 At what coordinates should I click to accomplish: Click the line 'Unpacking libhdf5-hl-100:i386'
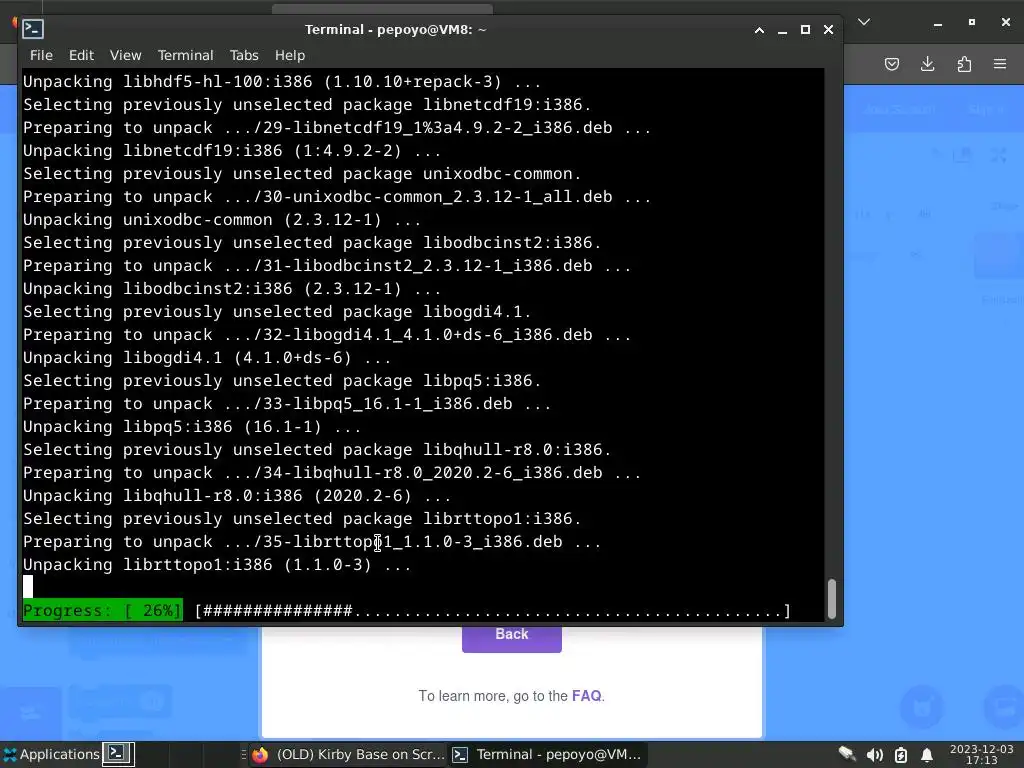click(x=282, y=82)
